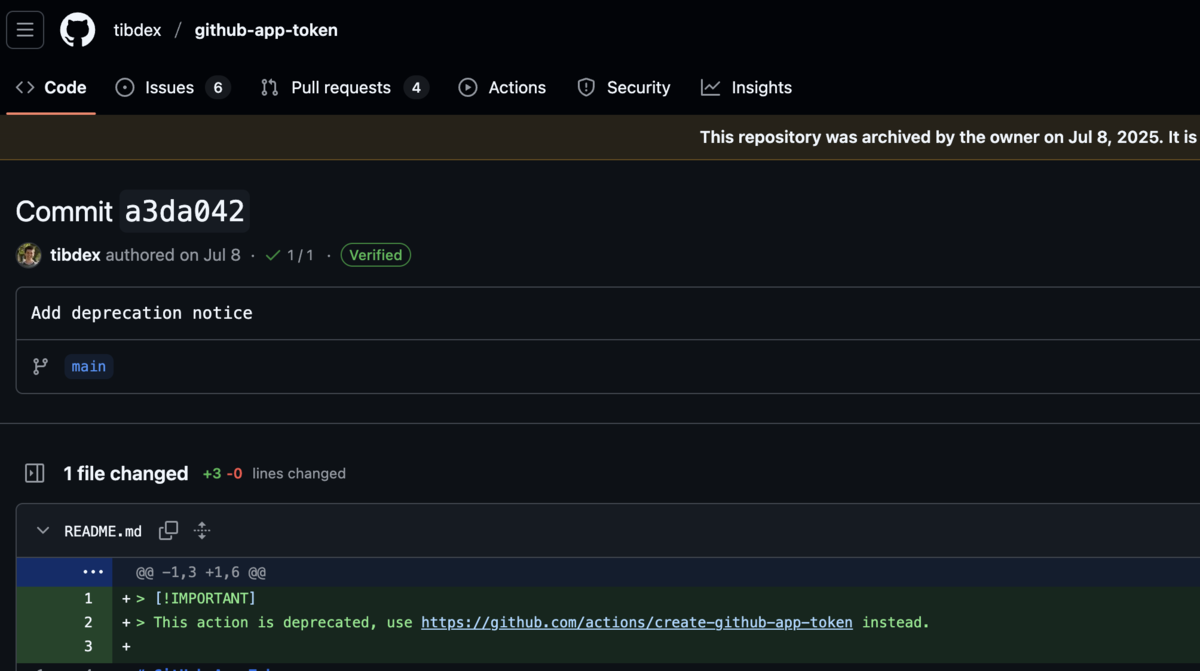This screenshot has width=1200, height=671.
Task: Expand hidden lines above the diff hunk
Action: point(93,572)
